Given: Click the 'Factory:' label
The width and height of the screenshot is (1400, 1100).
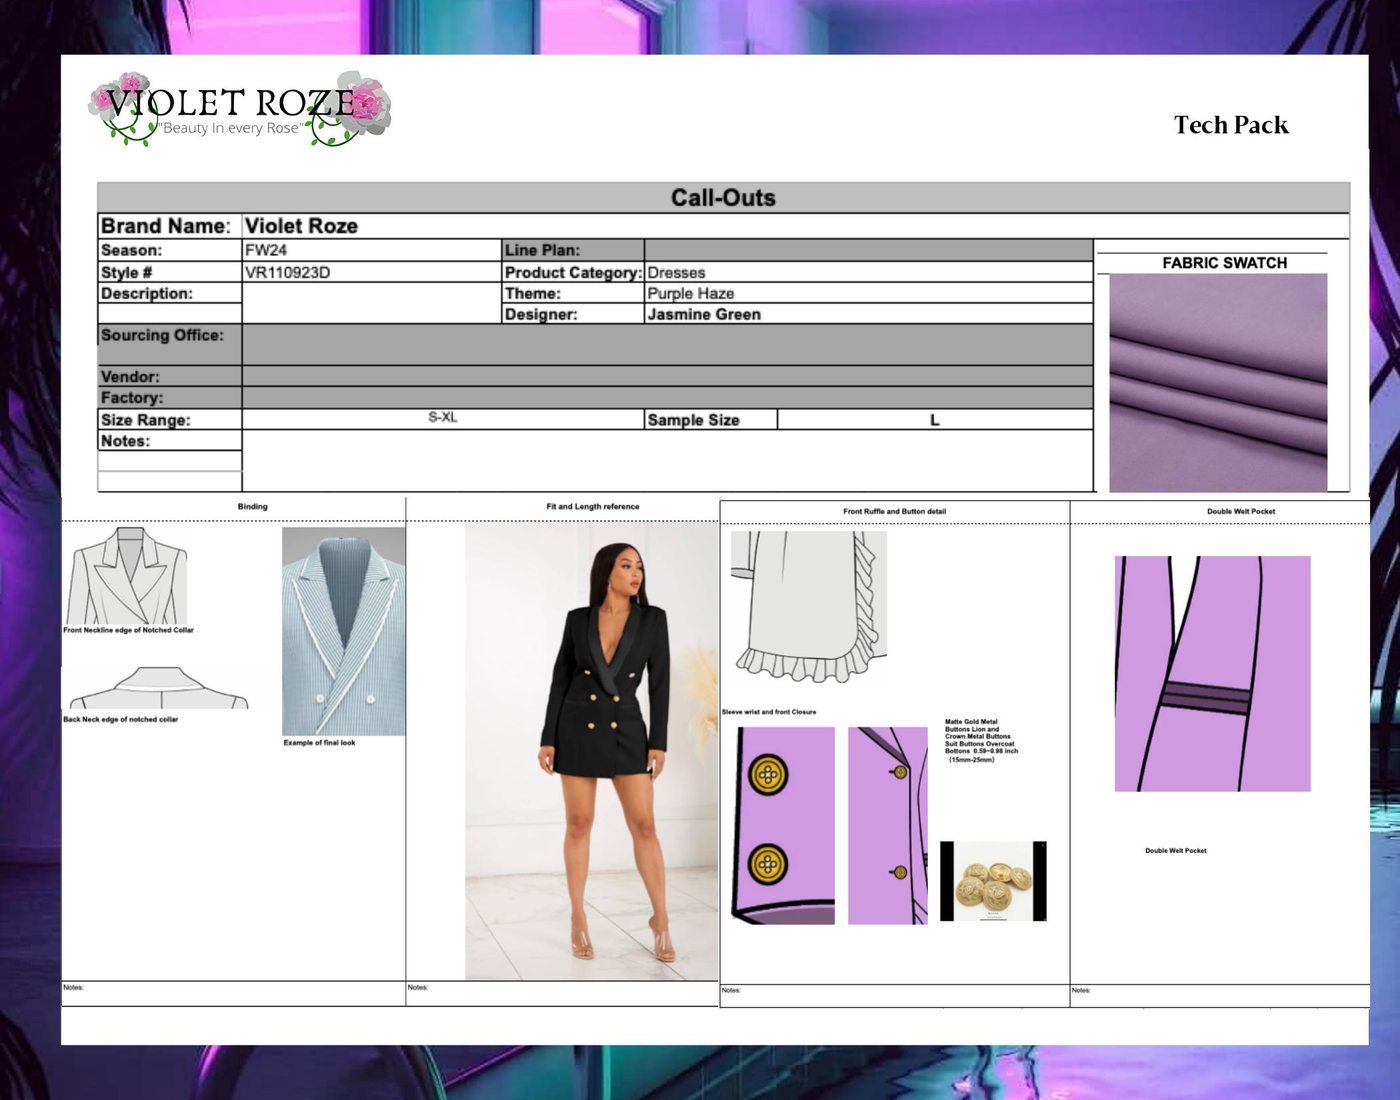Looking at the screenshot, I should point(132,397).
